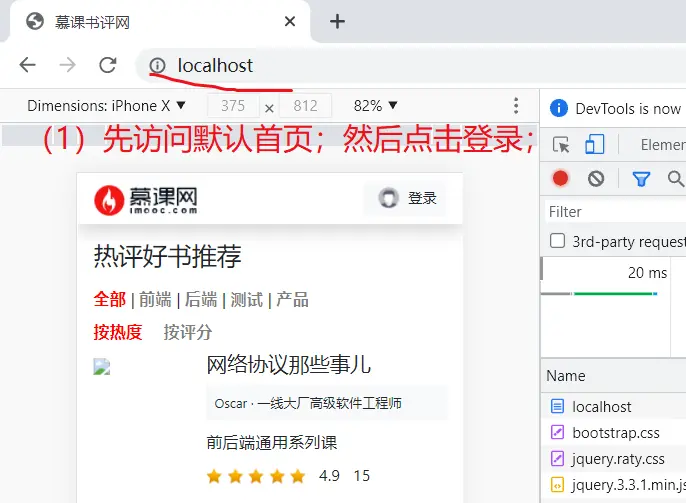Viewport: 686px width, 503px height.
Task: Toggle the device toolbar icon
Action: (595, 144)
